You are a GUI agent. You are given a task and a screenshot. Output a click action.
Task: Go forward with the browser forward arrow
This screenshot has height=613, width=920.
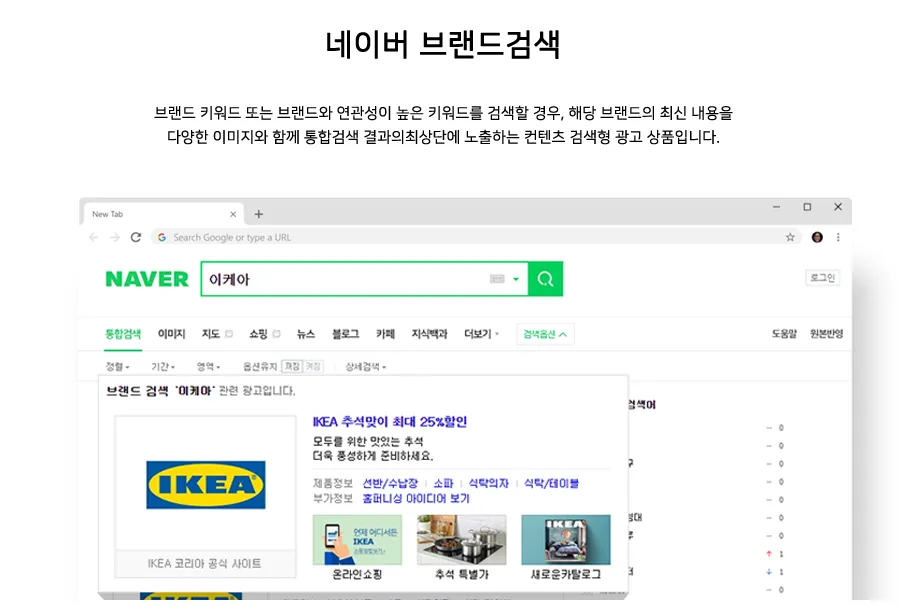click(114, 237)
